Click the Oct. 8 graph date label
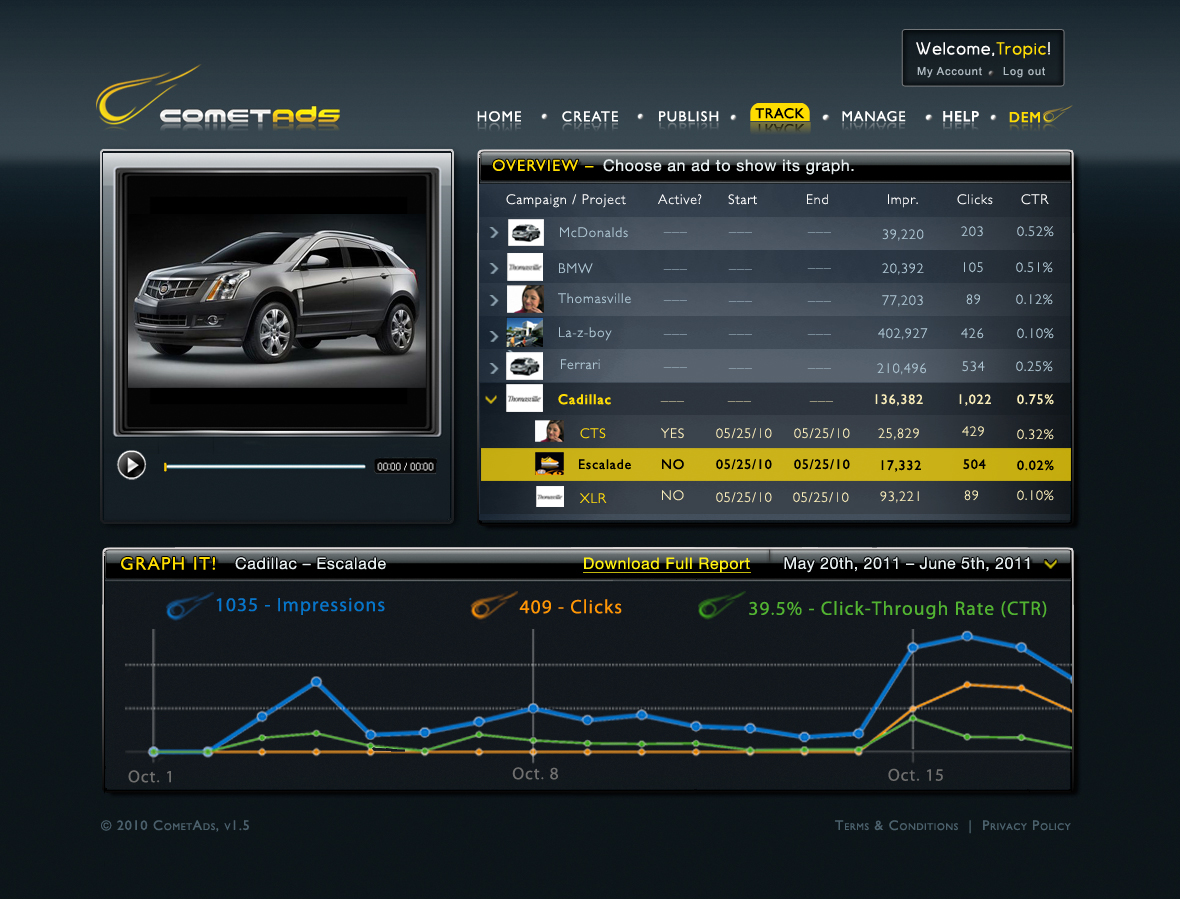This screenshot has height=900, width=1180. click(x=535, y=774)
